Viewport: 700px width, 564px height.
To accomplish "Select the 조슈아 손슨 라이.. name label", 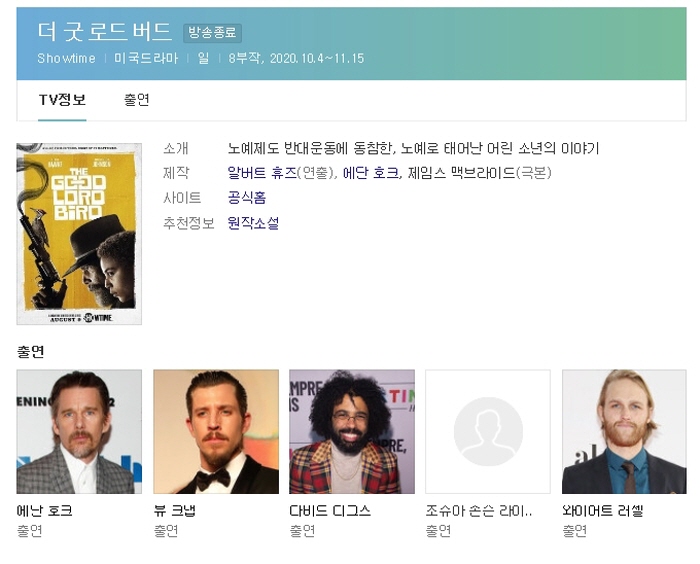I will (479, 510).
